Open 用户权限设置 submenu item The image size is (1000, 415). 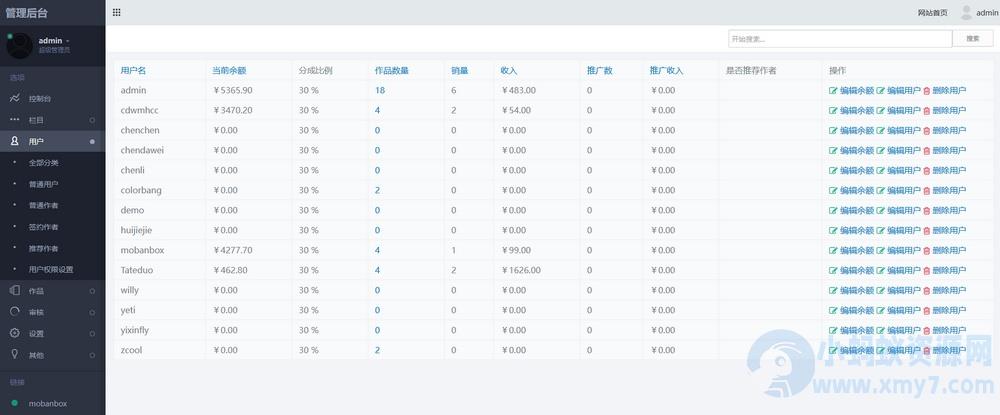pos(51,269)
